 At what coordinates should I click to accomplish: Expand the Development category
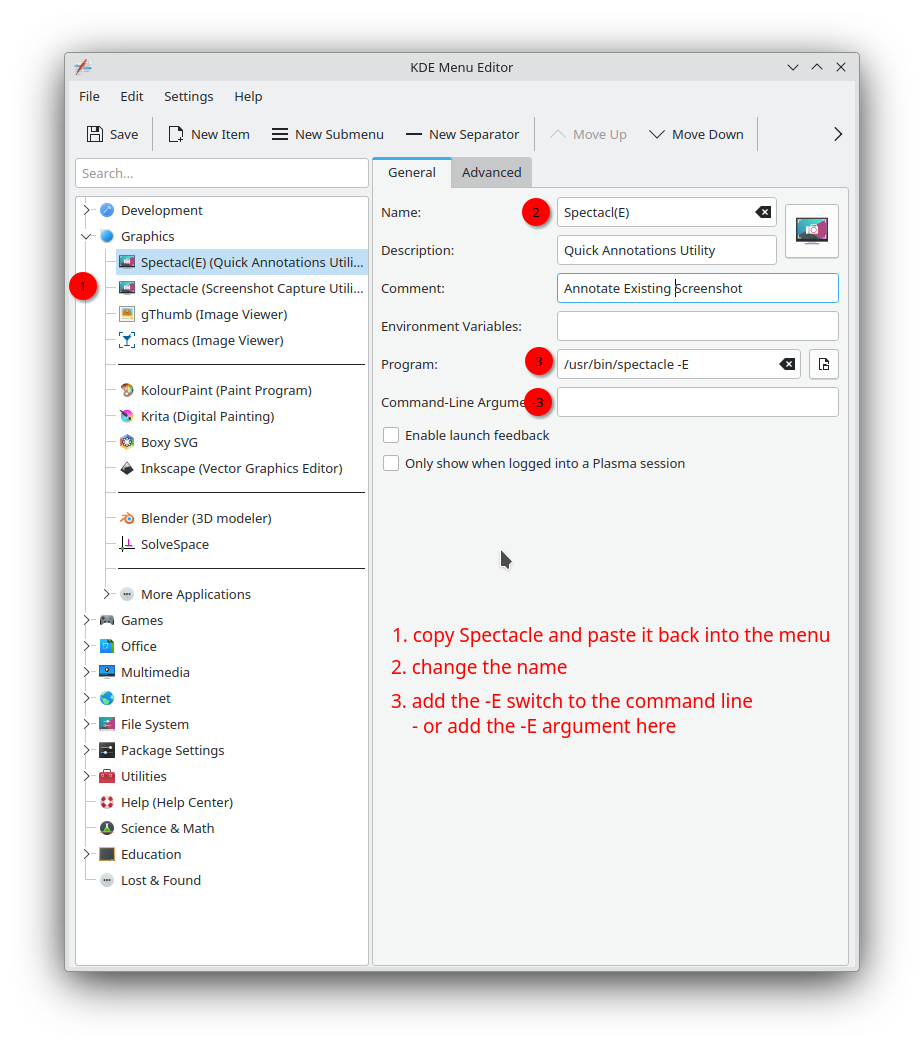pyautogui.click(x=86, y=210)
